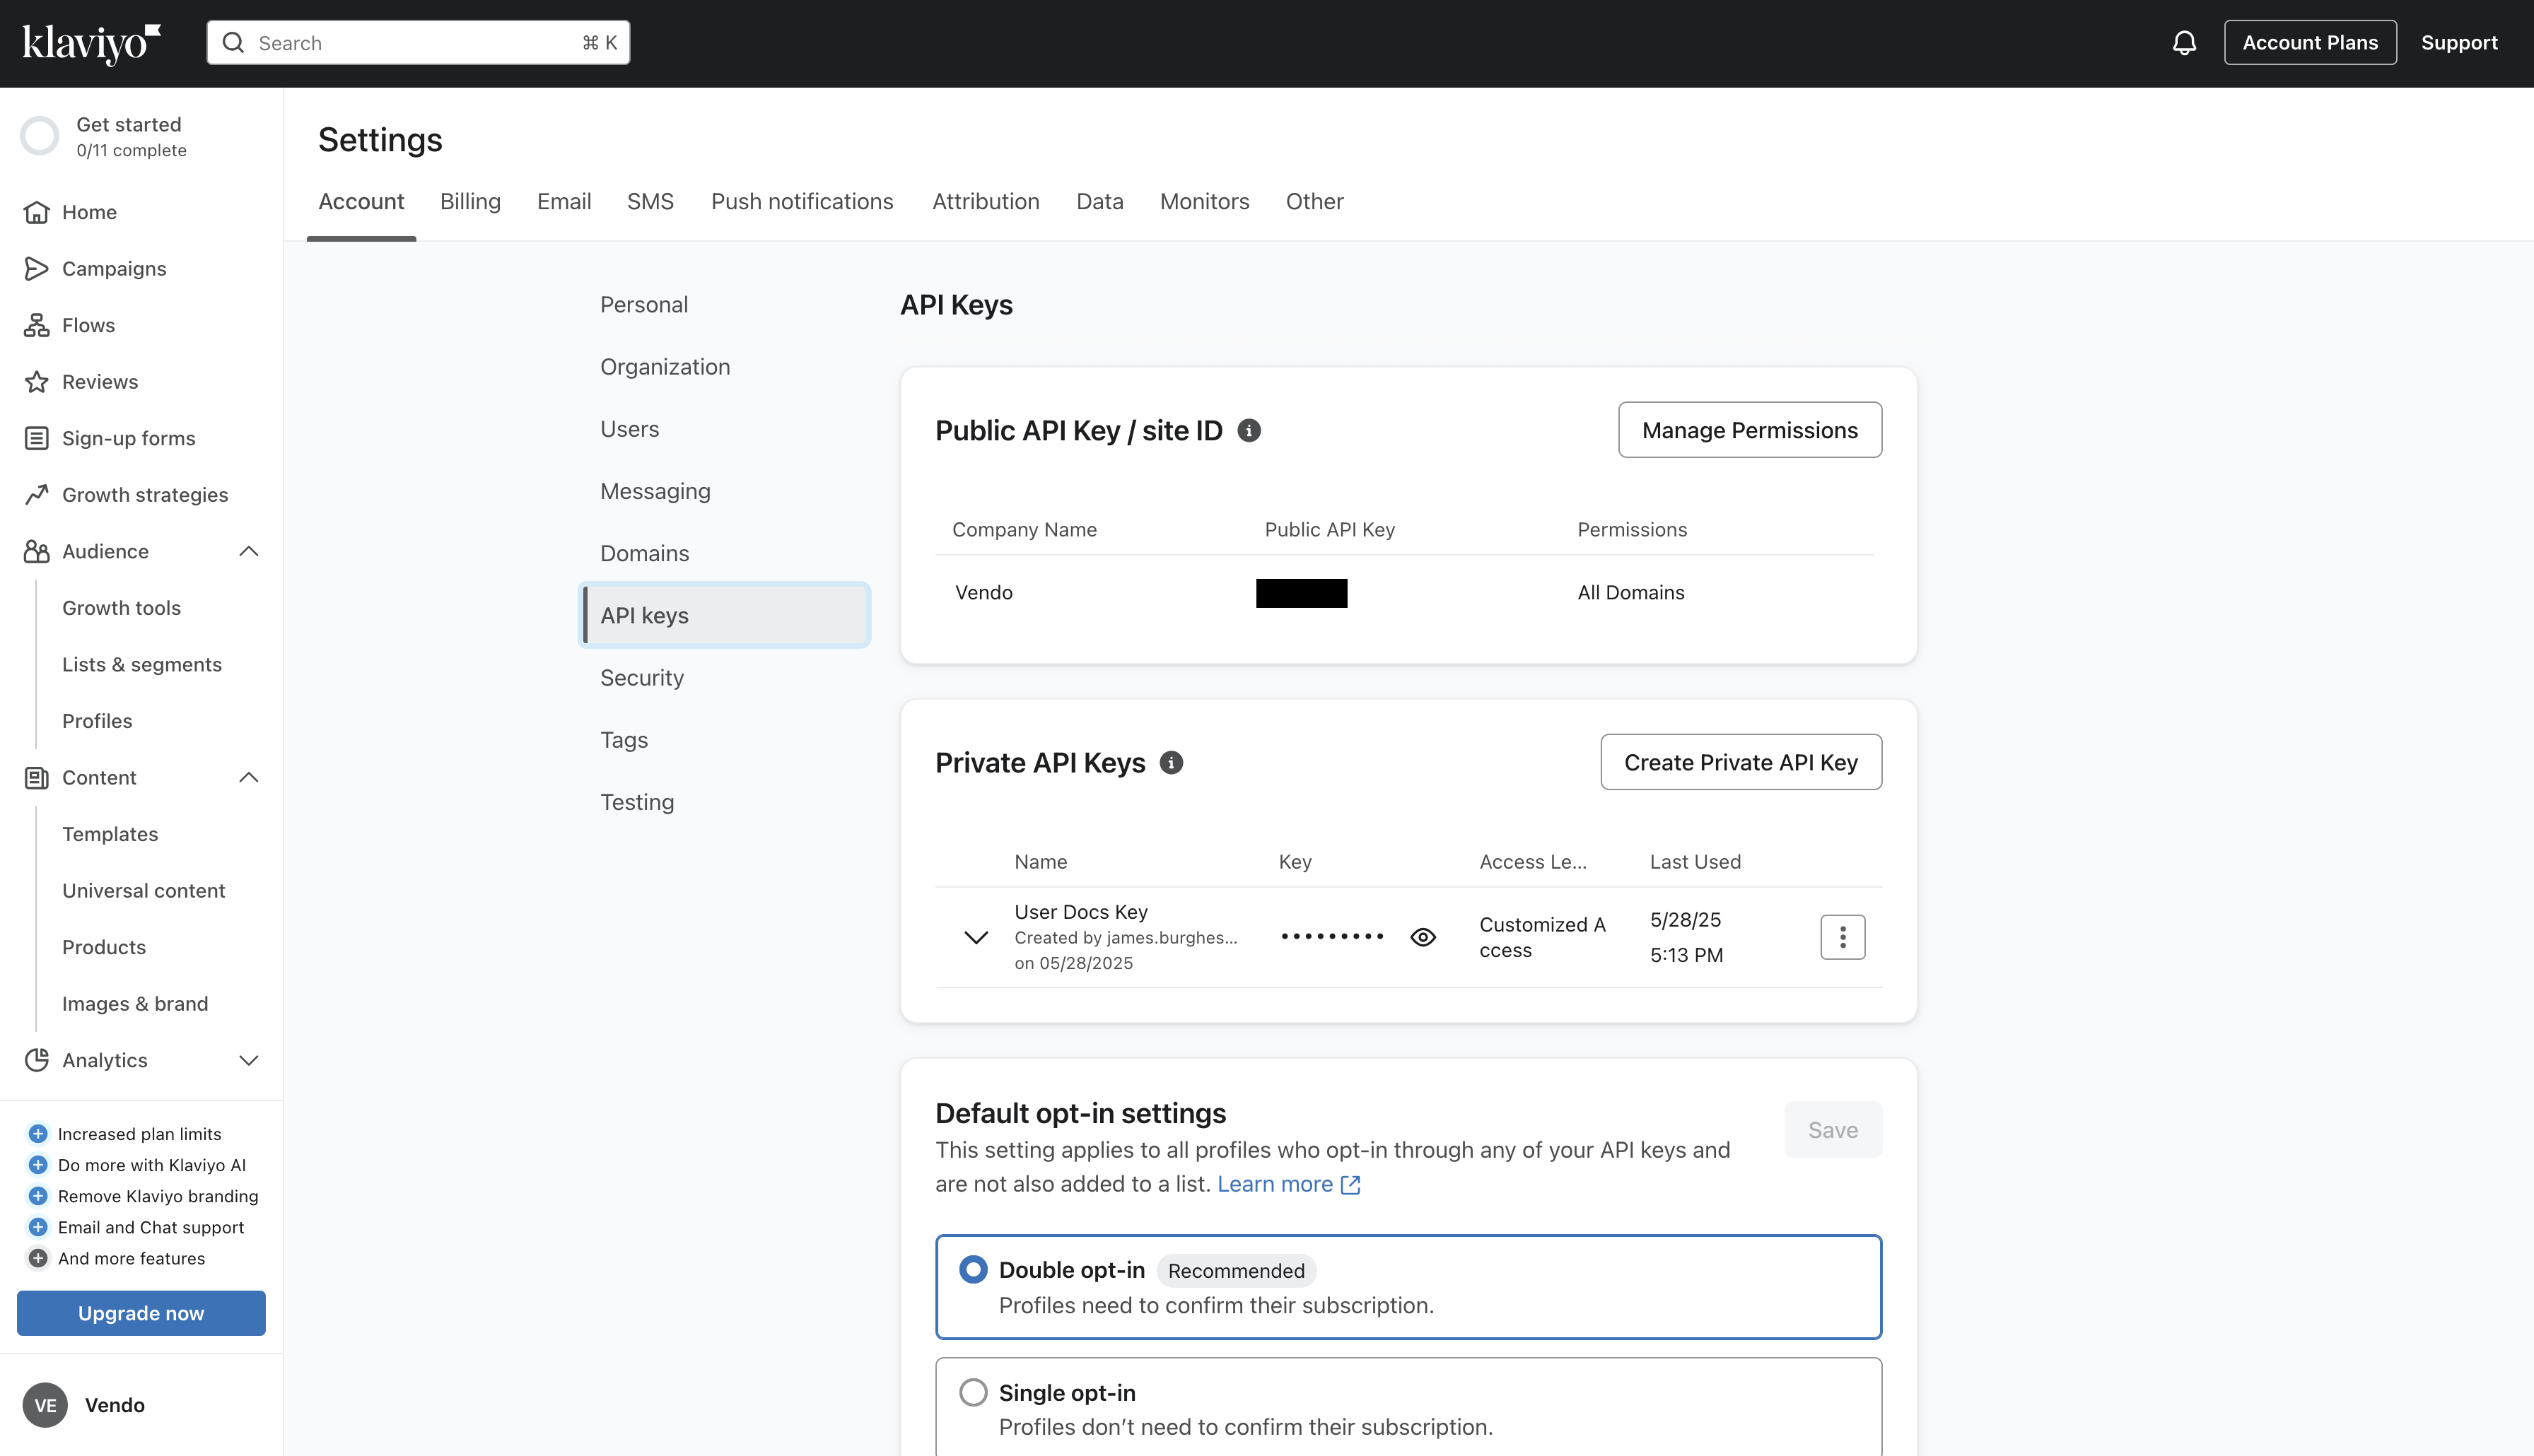Viewport: 2534px width, 1456px height.
Task: Open Images & brand
Action: click(x=135, y=1003)
